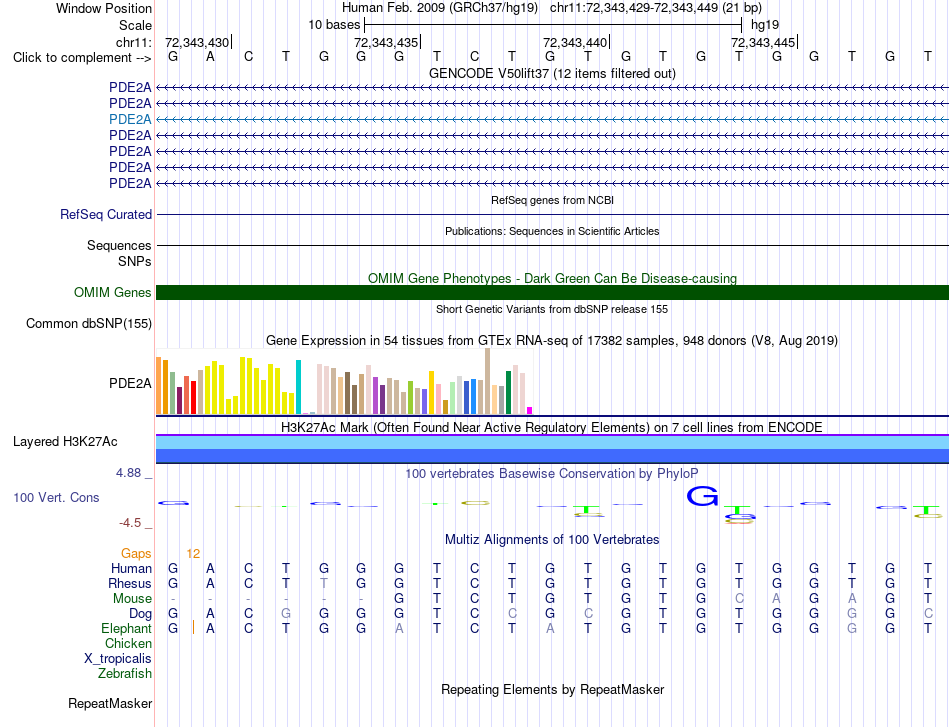Screen dimensions: 950x727
Task: Click the Common dbSNP(155) track label
Action: click(x=88, y=324)
